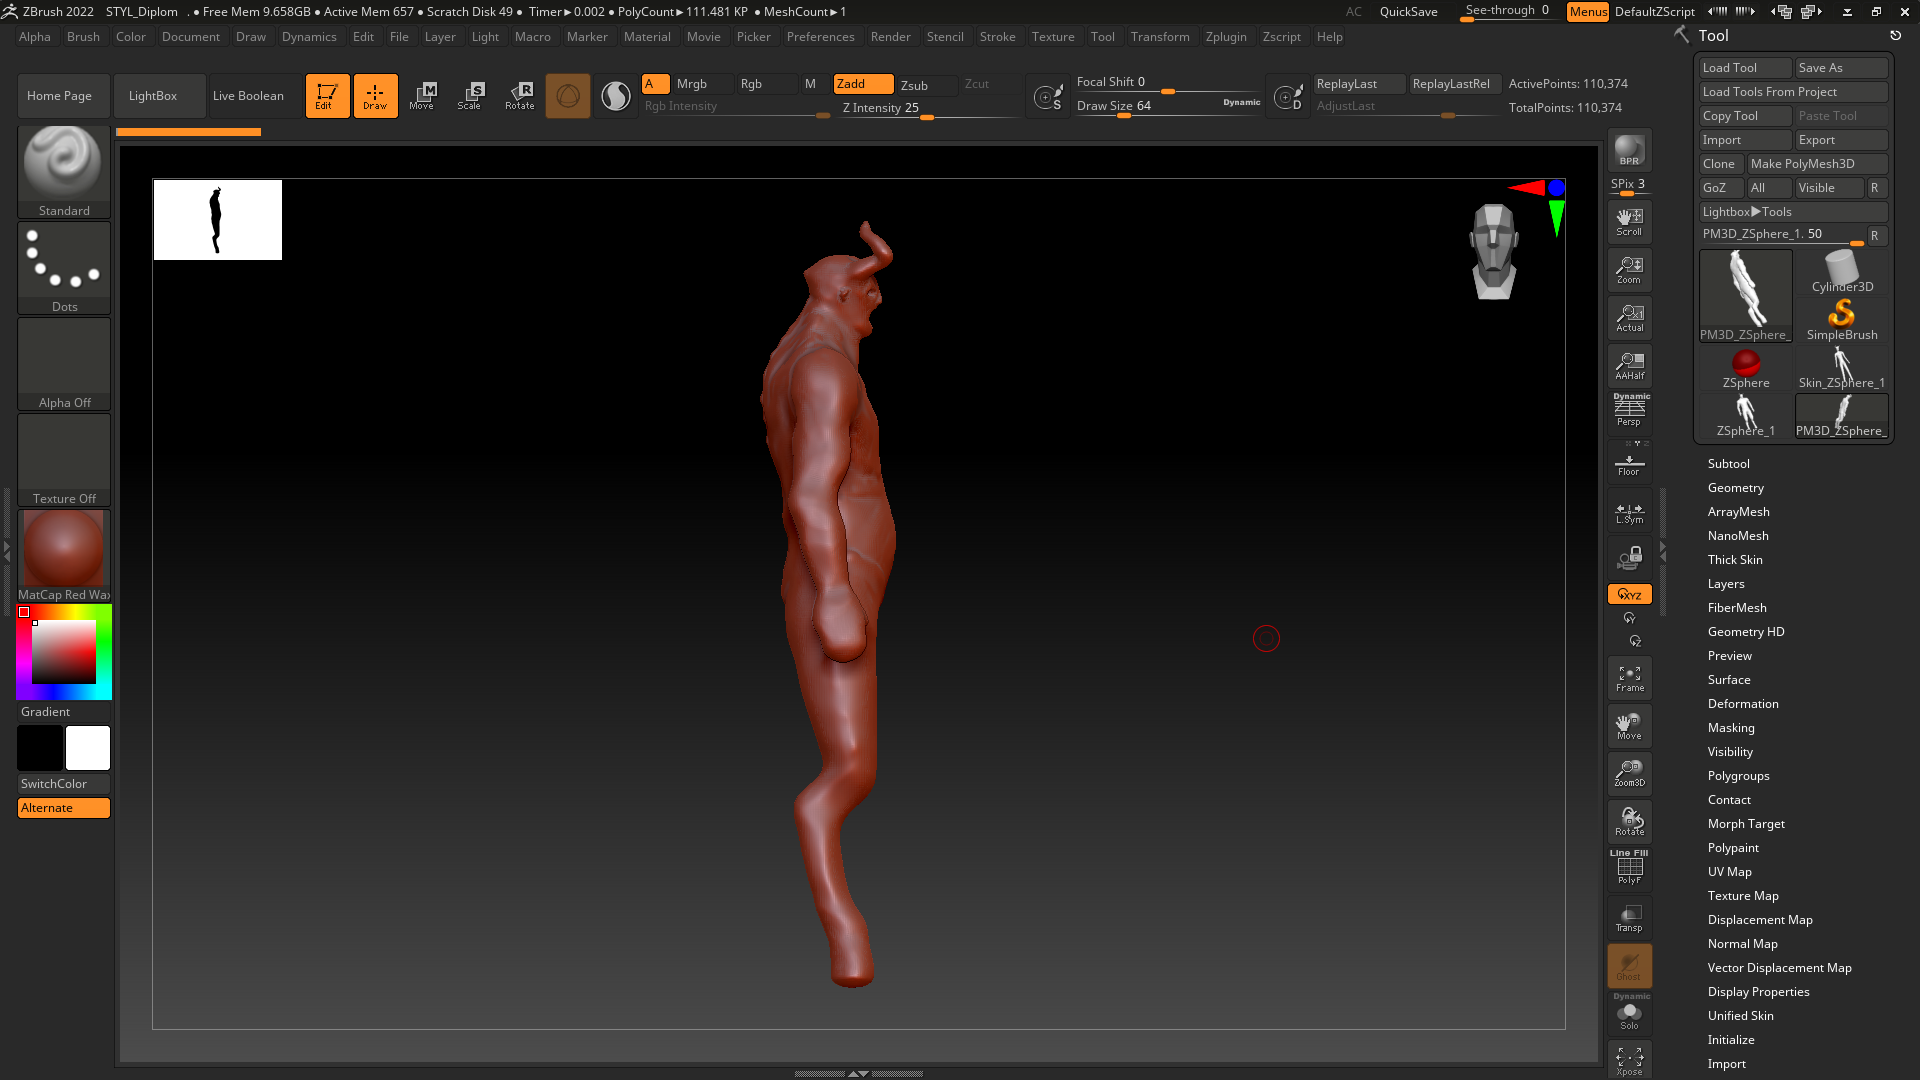Viewport: 1920px width, 1080px height.
Task: Open the Zplugin menu
Action: pyautogui.click(x=1225, y=37)
